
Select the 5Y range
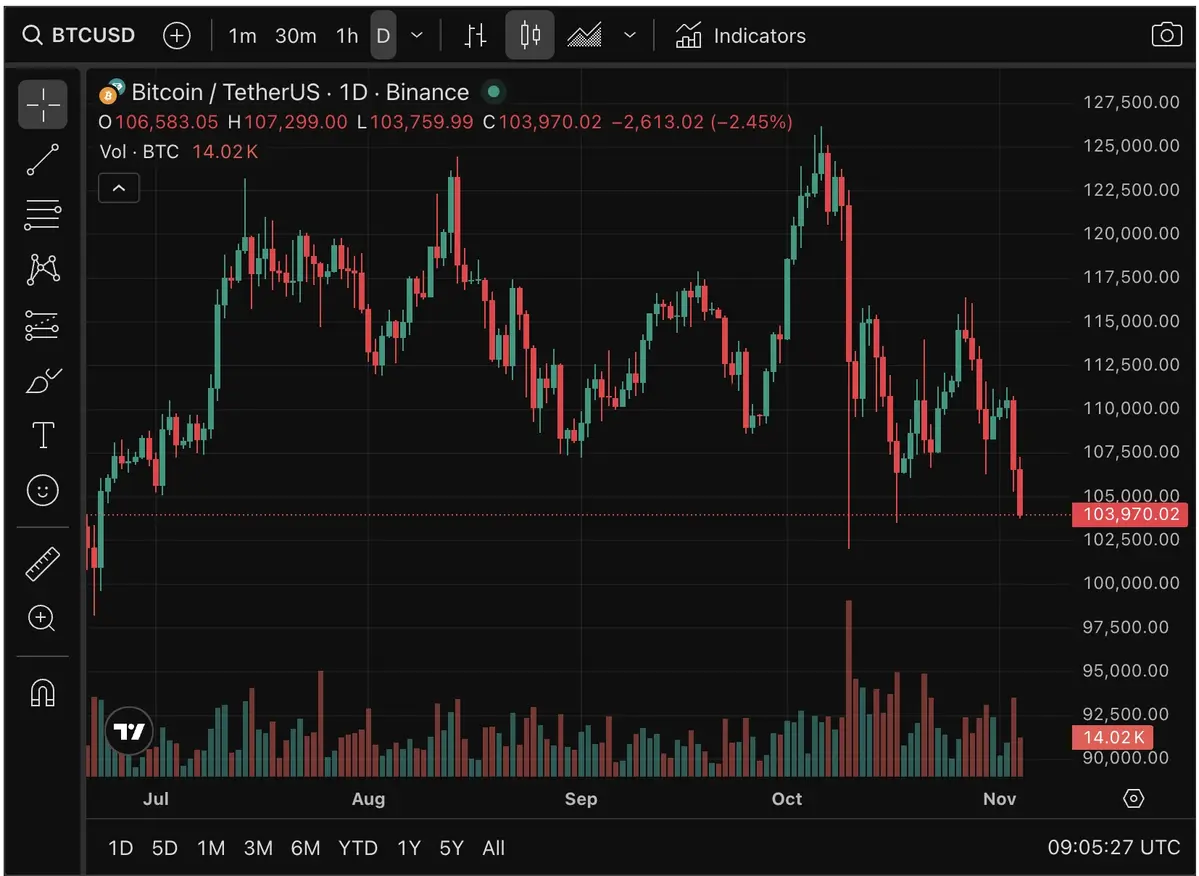(450, 847)
